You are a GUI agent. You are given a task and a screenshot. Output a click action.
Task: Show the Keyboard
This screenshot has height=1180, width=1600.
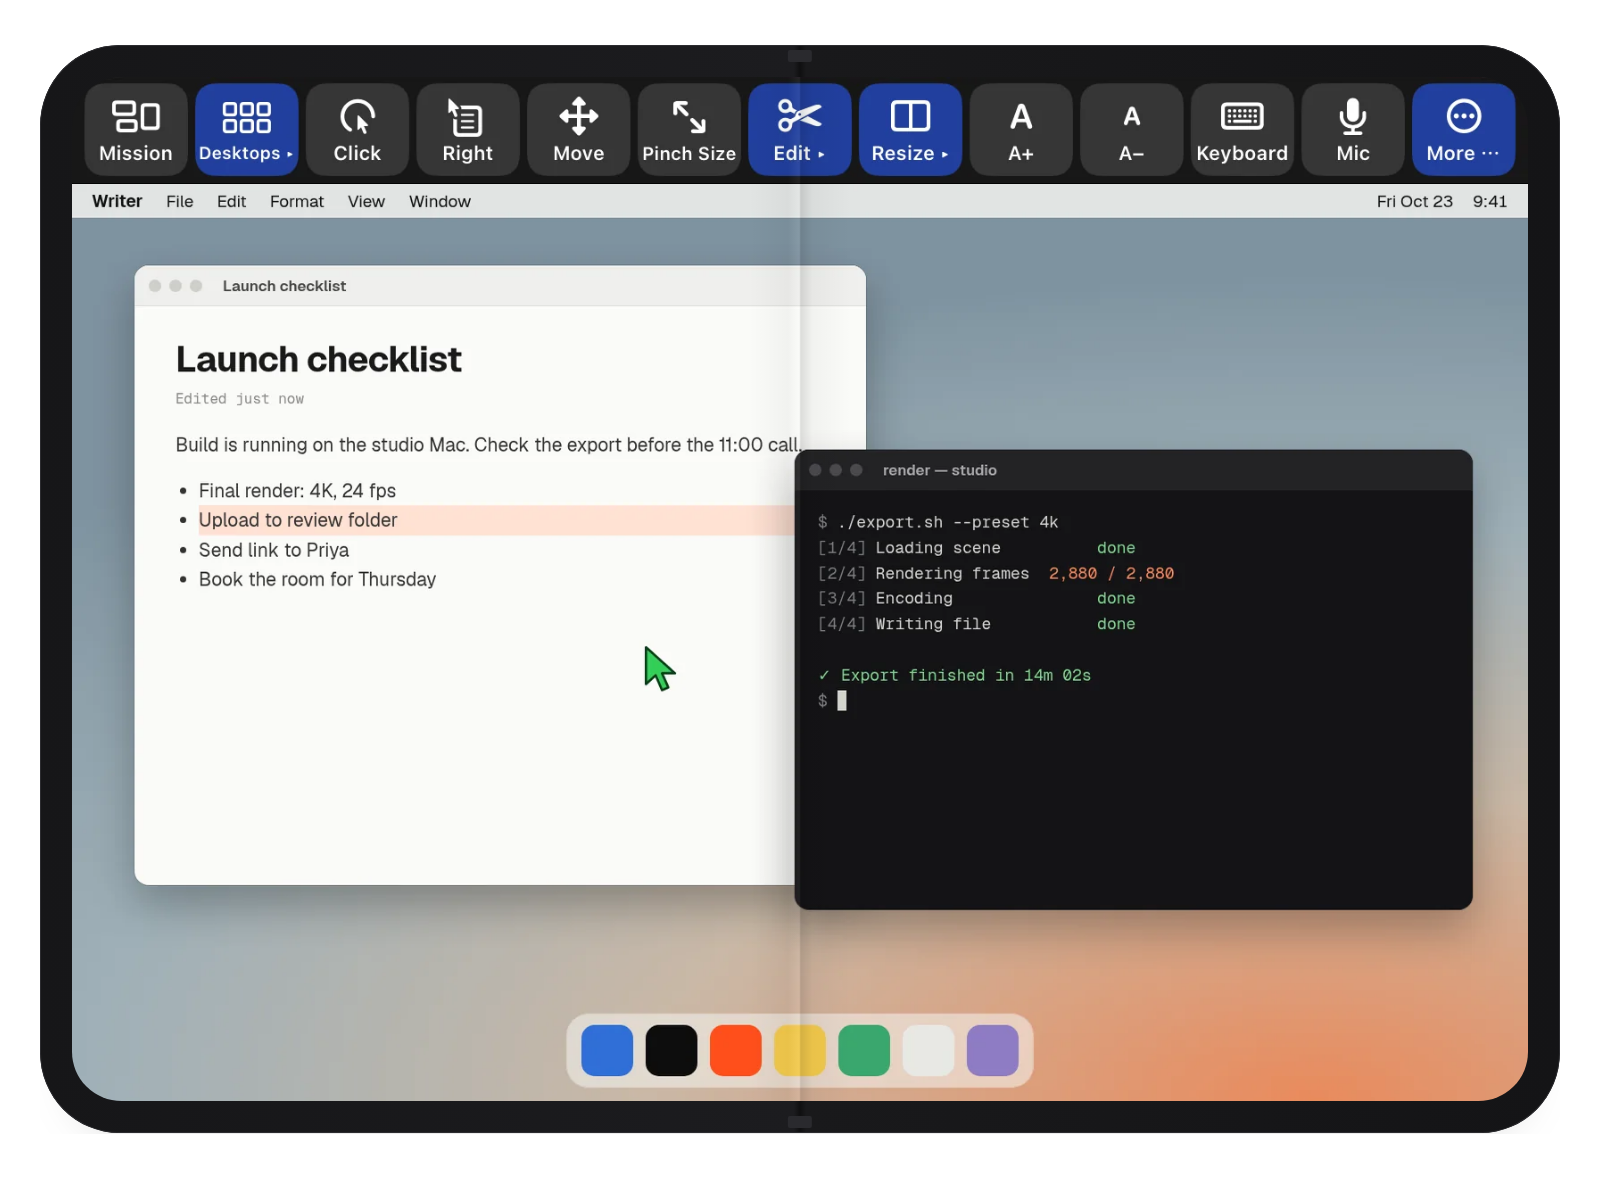tap(1242, 130)
